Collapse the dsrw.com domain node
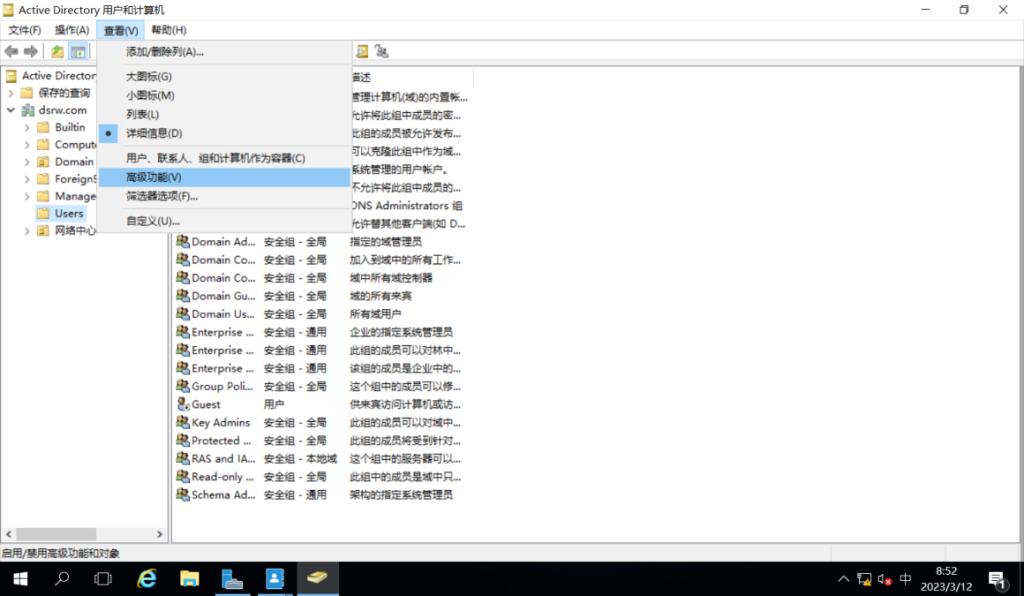Viewport: 1024px width, 596px height. [x=10, y=110]
